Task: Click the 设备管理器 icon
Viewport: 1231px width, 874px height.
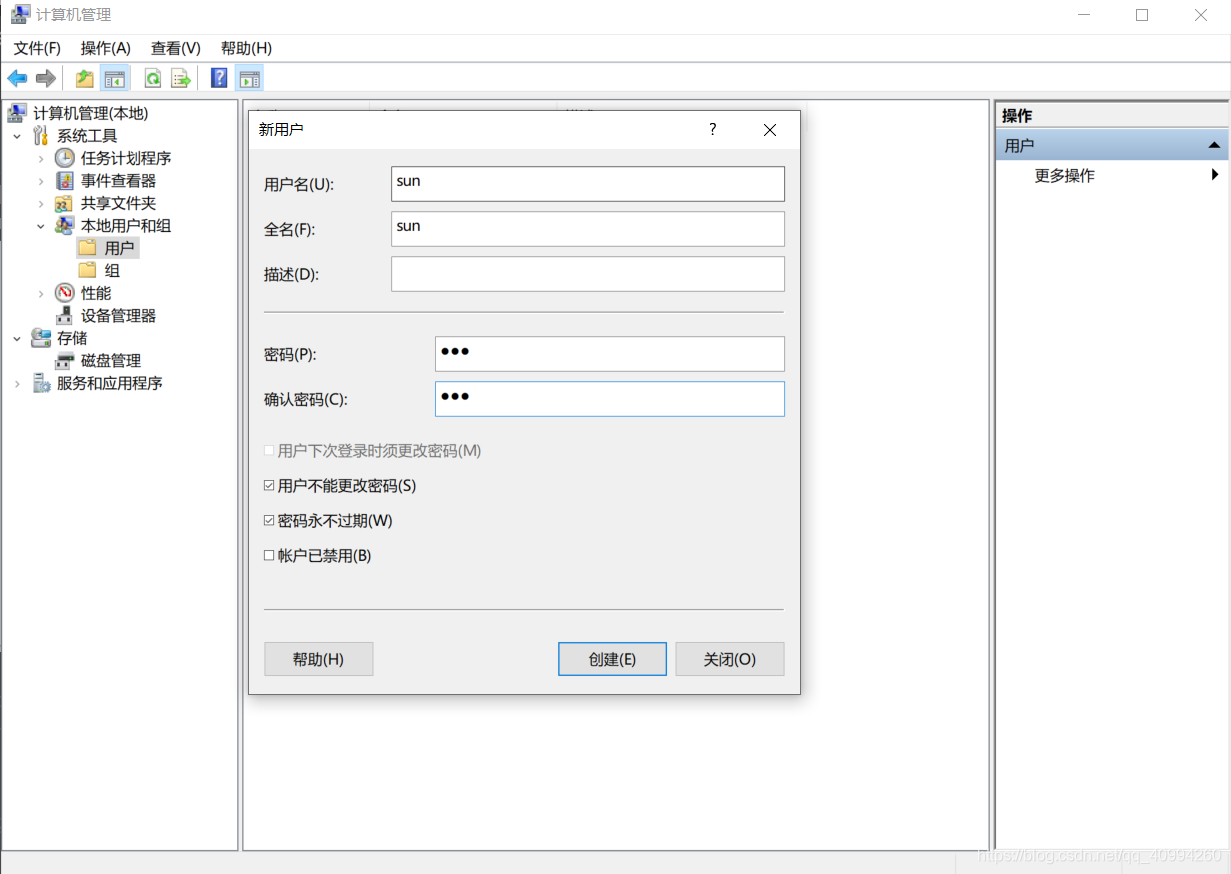Action: pyautogui.click(x=65, y=316)
